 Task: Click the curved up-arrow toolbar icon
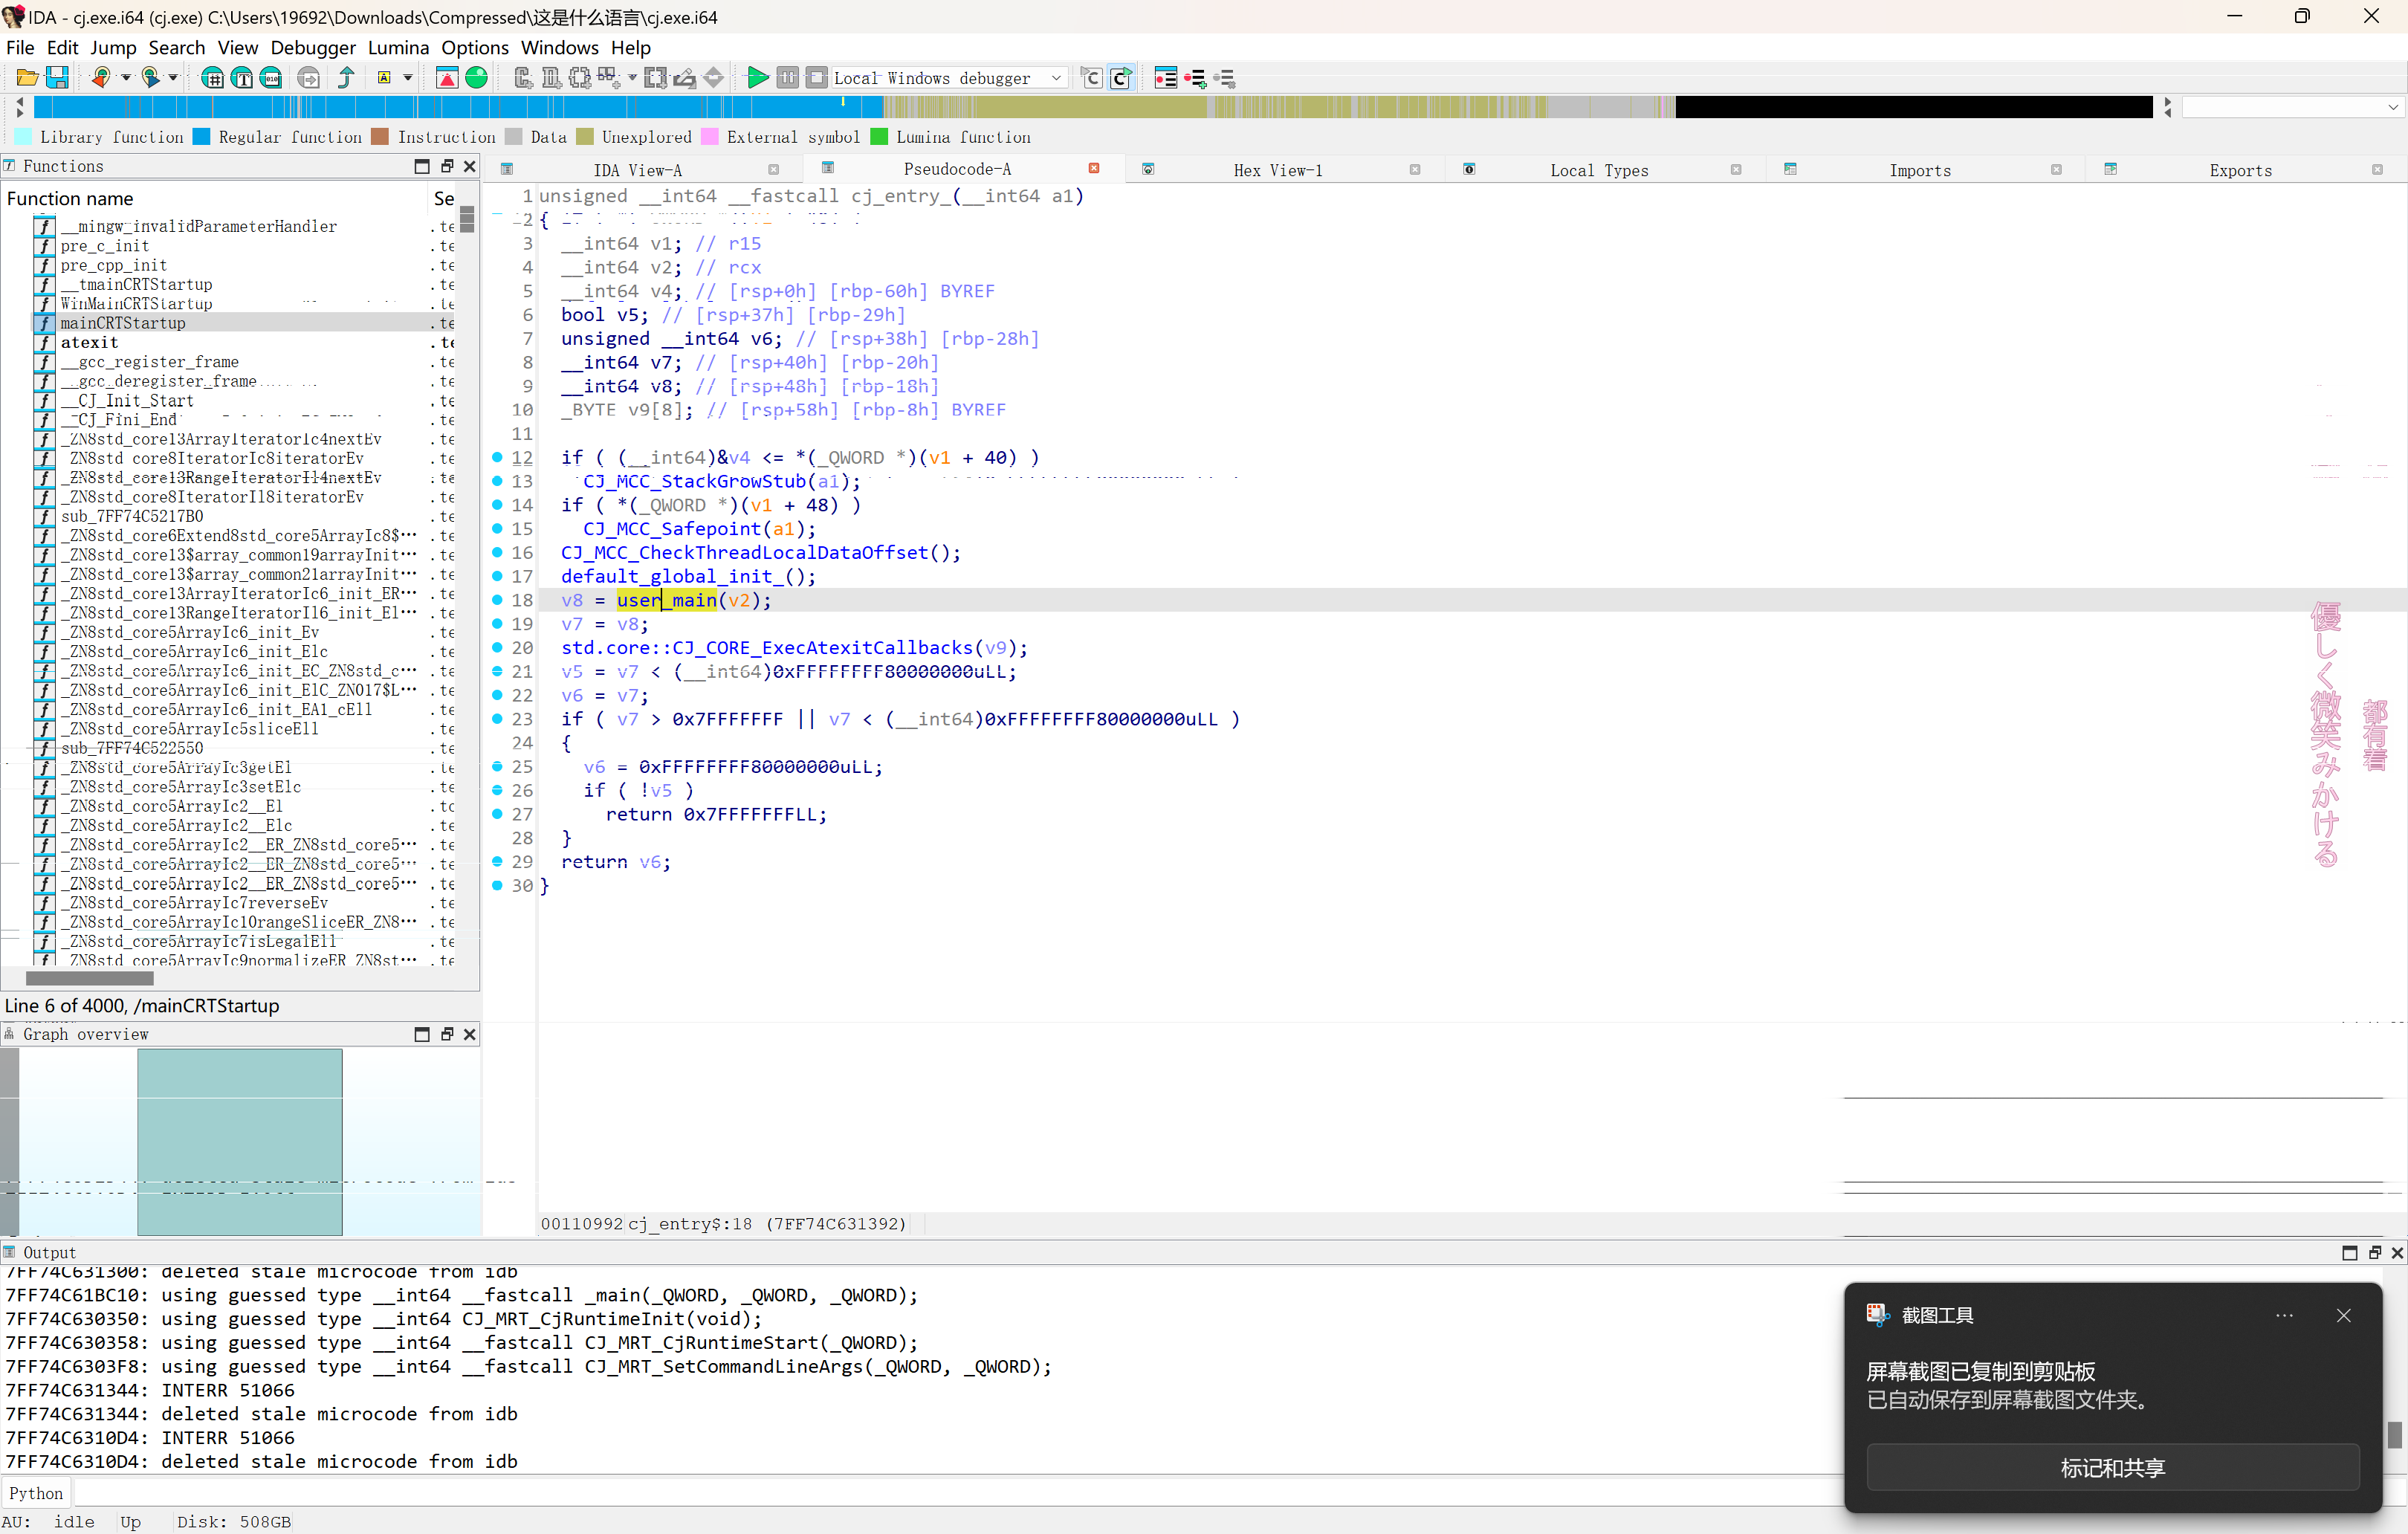(346, 78)
